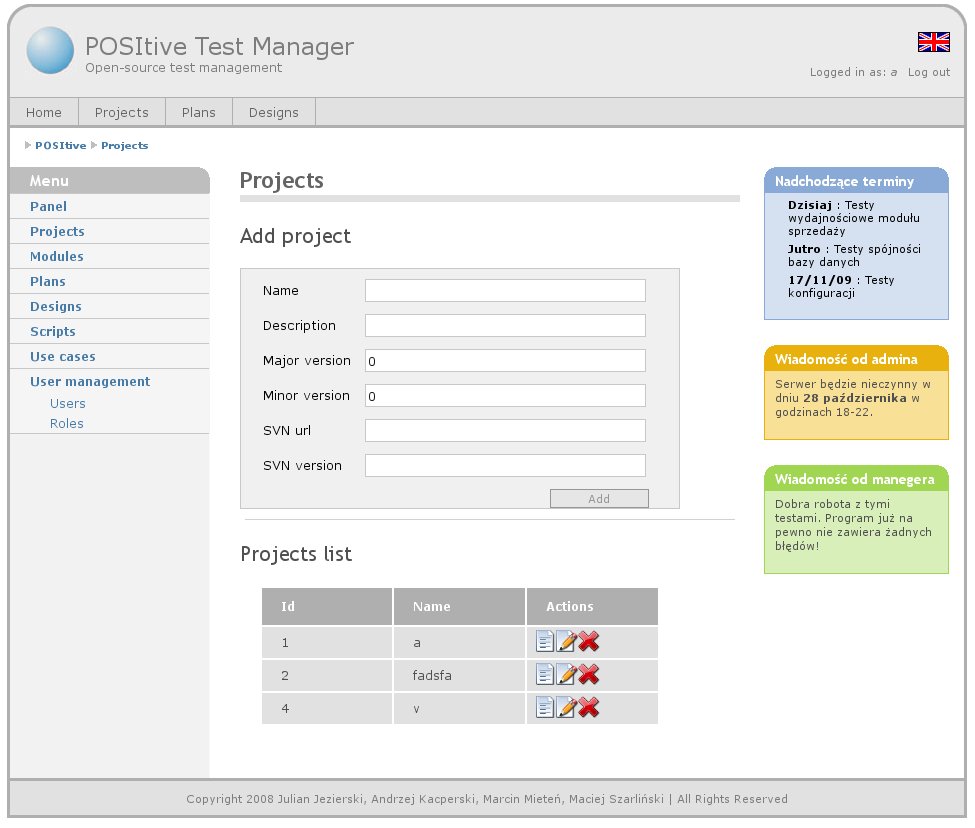Click the logged-in username a
Screen dimensions: 975x828
point(894,72)
